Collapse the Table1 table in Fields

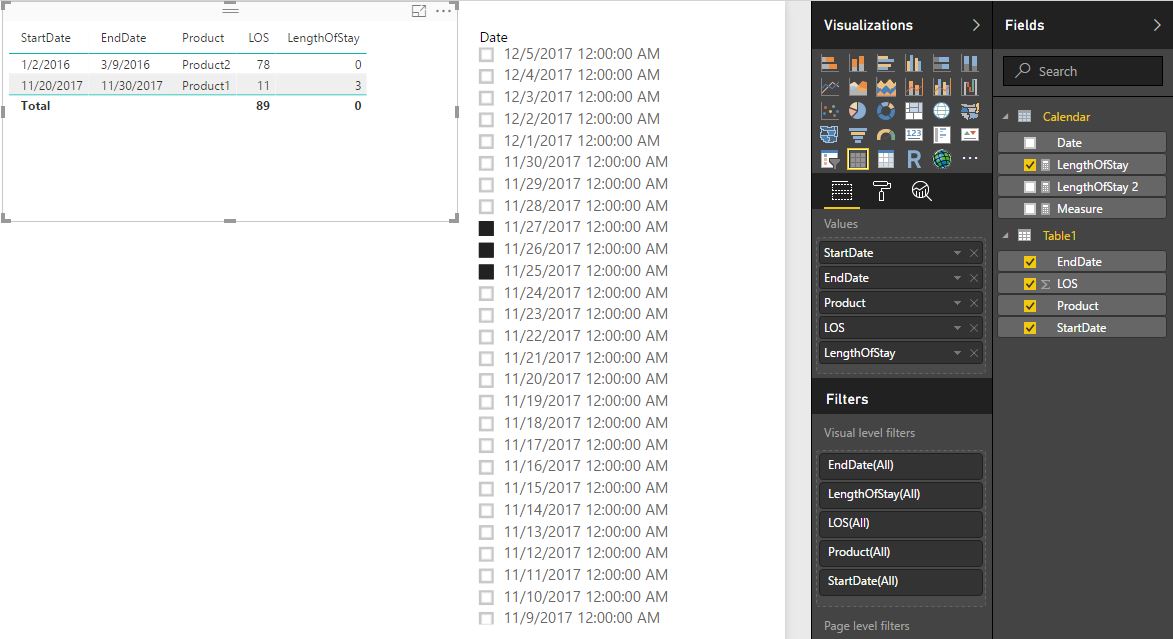coord(1005,236)
